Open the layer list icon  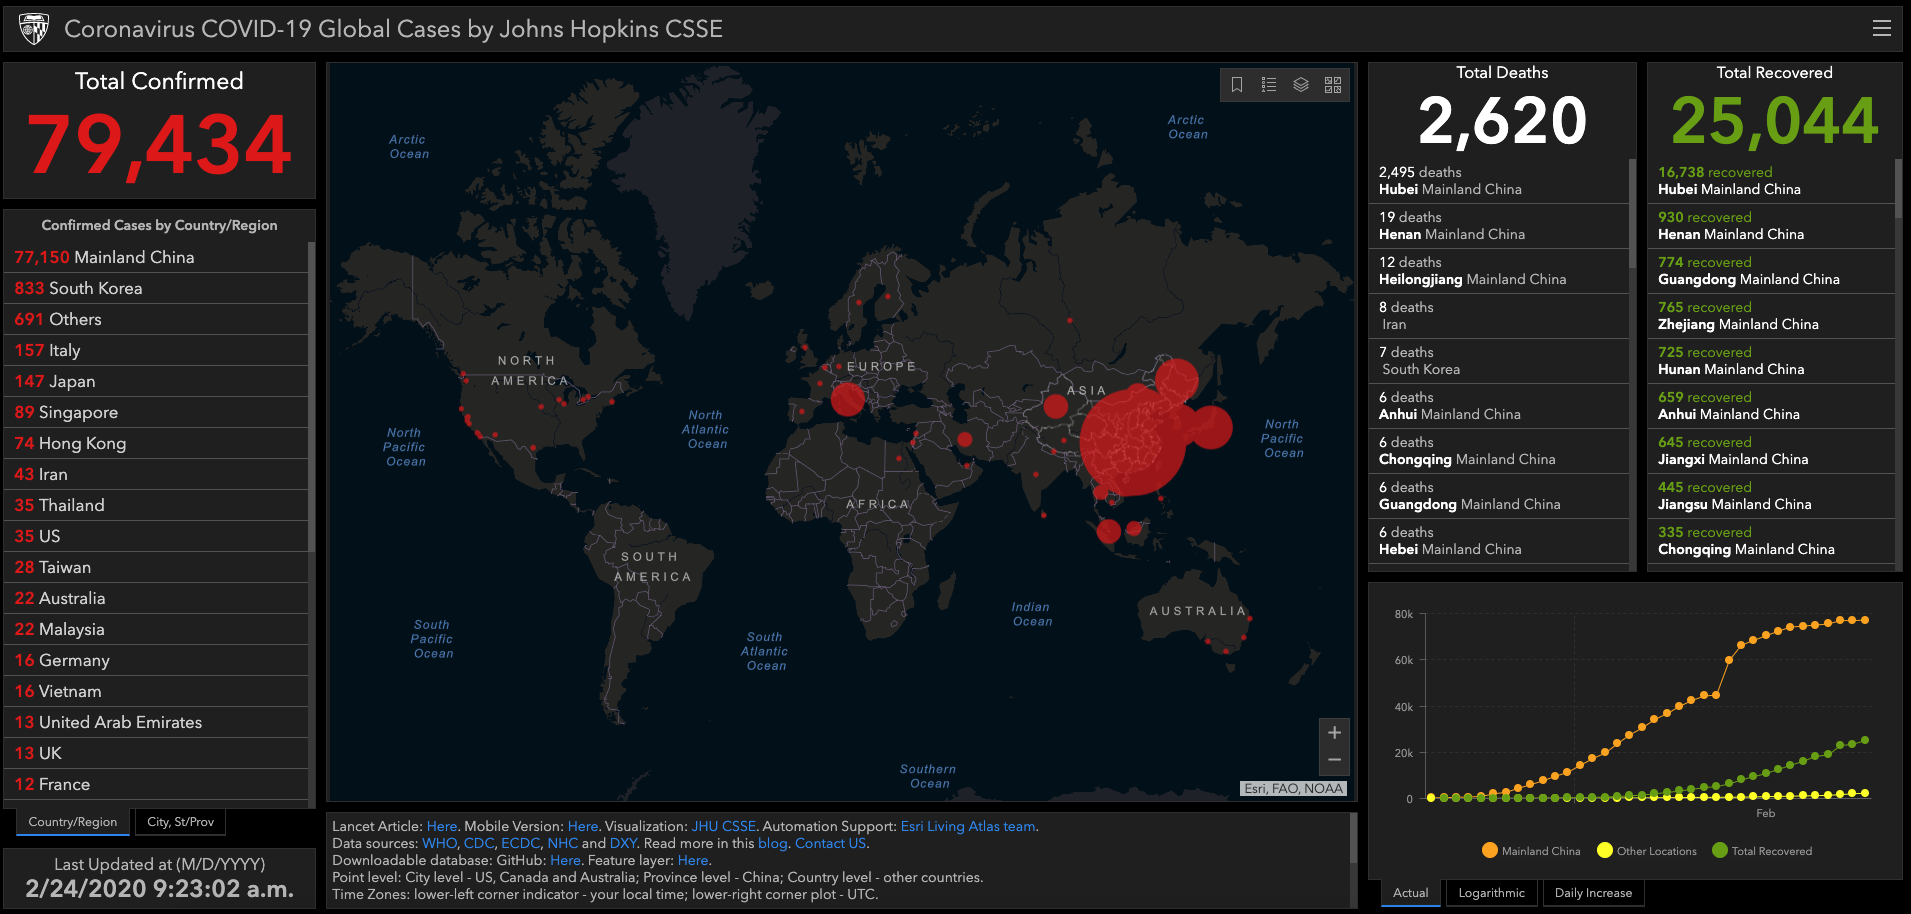(1301, 85)
